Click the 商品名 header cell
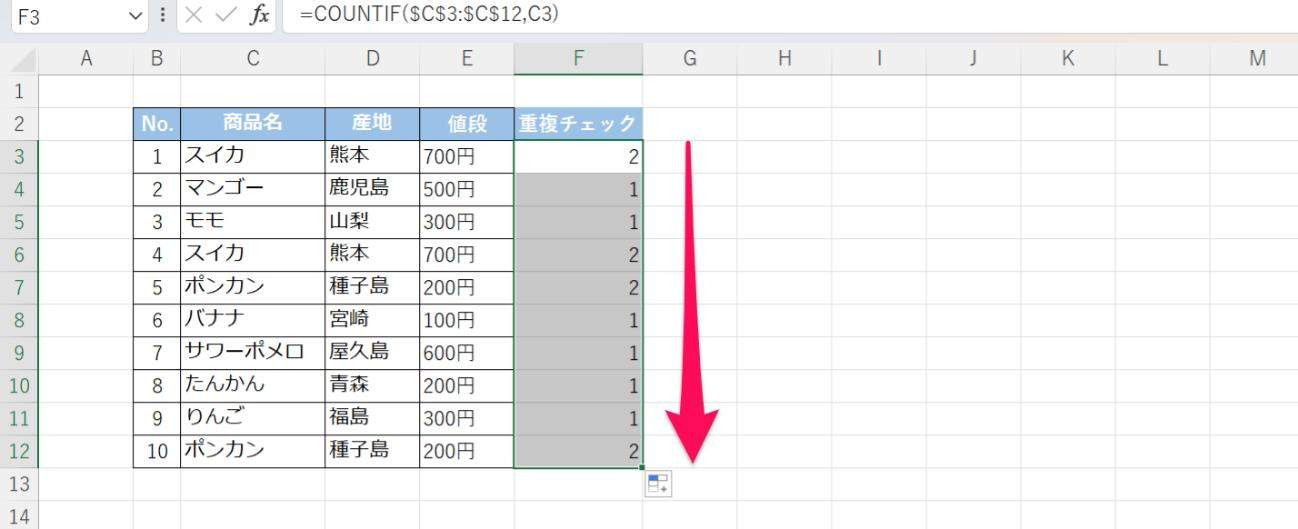 (x=253, y=124)
